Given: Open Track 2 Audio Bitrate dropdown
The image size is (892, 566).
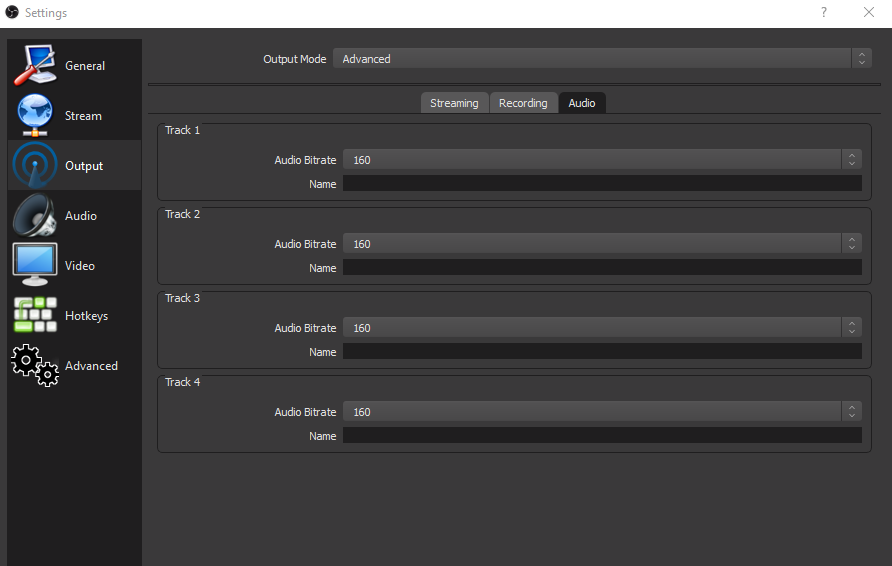Looking at the screenshot, I should [x=602, y=244].
